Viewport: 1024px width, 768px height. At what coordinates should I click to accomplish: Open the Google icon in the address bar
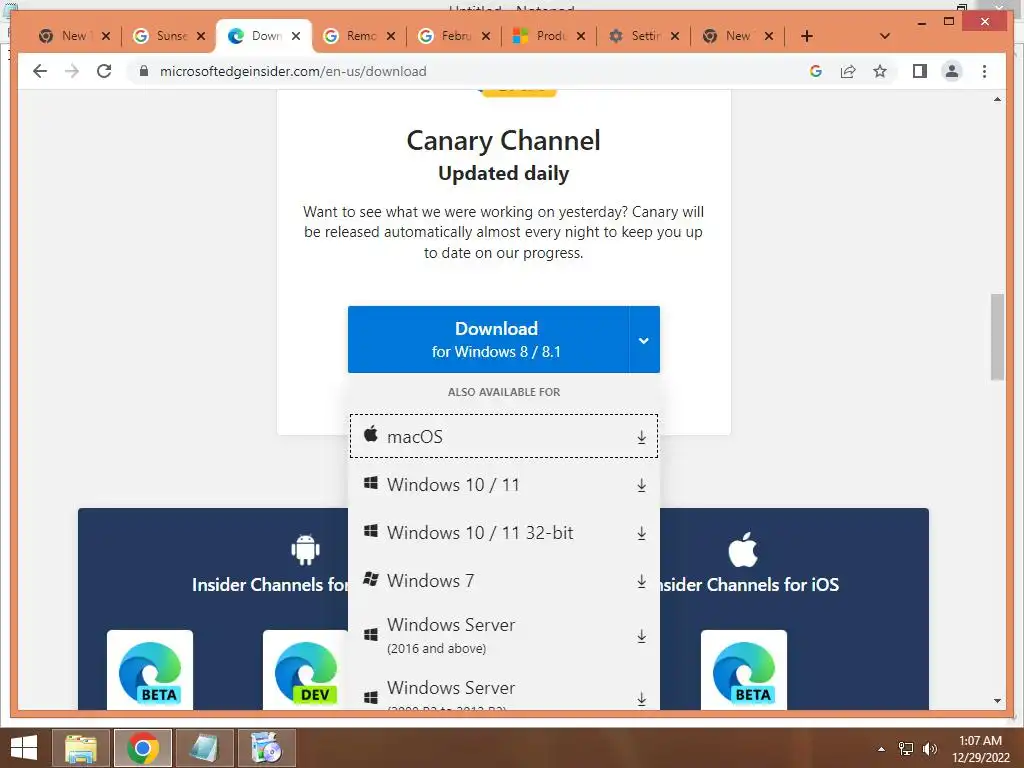tap(816, 71)
